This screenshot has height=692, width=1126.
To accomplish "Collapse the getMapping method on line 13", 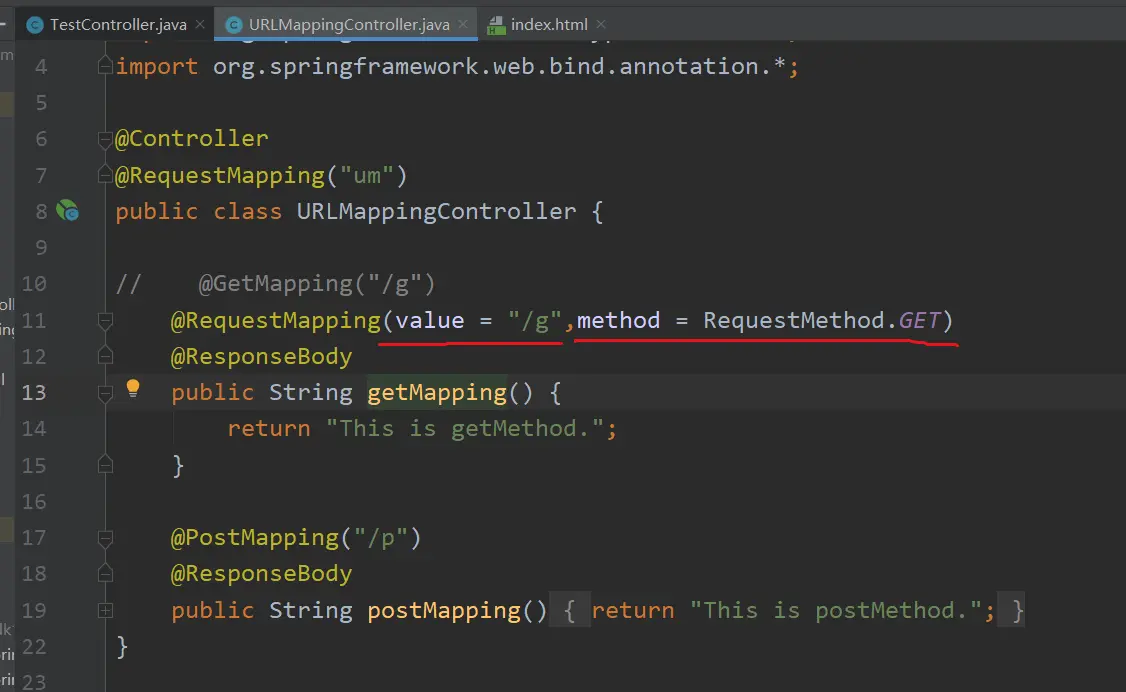I will (x=105, y=393).
